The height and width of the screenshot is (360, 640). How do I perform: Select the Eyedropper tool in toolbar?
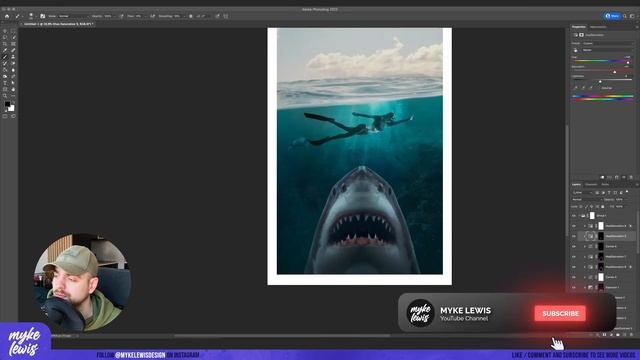(5, 50)
